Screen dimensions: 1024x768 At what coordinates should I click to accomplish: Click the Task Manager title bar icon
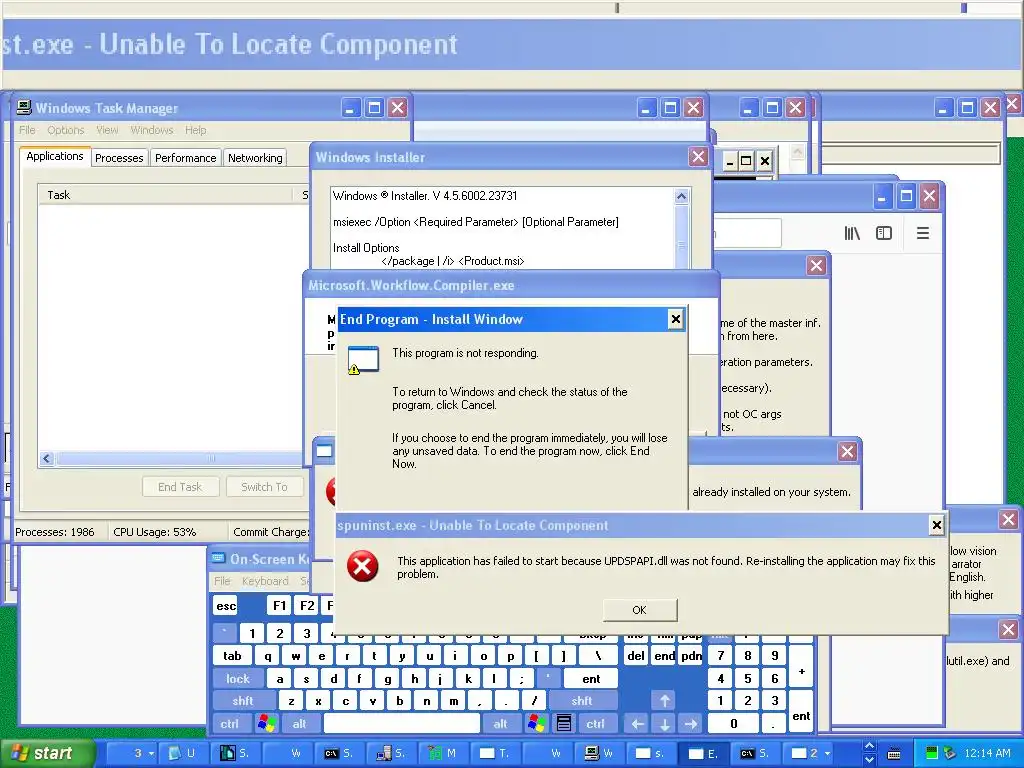tap(24, 107)
